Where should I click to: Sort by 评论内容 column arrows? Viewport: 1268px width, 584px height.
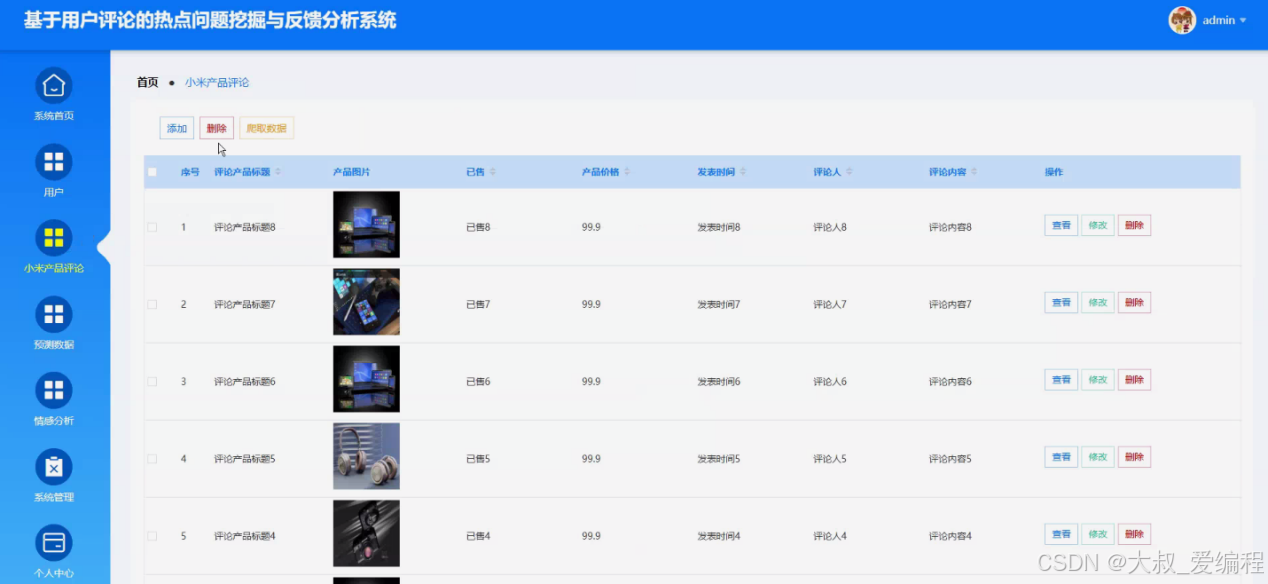pyautogui.click(x=974, y=172)
